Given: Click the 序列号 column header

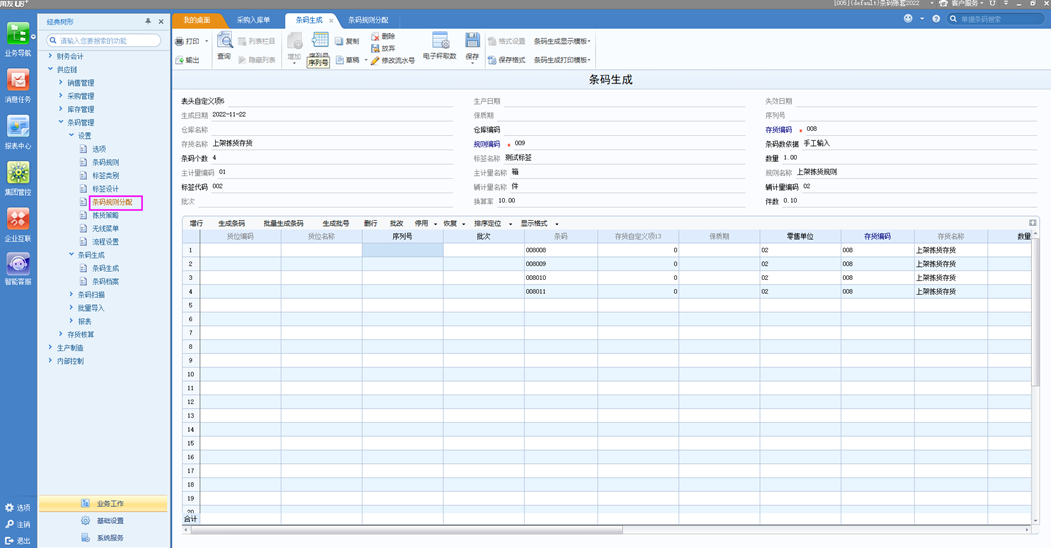Looking at the screenshot, I should 402,236.
